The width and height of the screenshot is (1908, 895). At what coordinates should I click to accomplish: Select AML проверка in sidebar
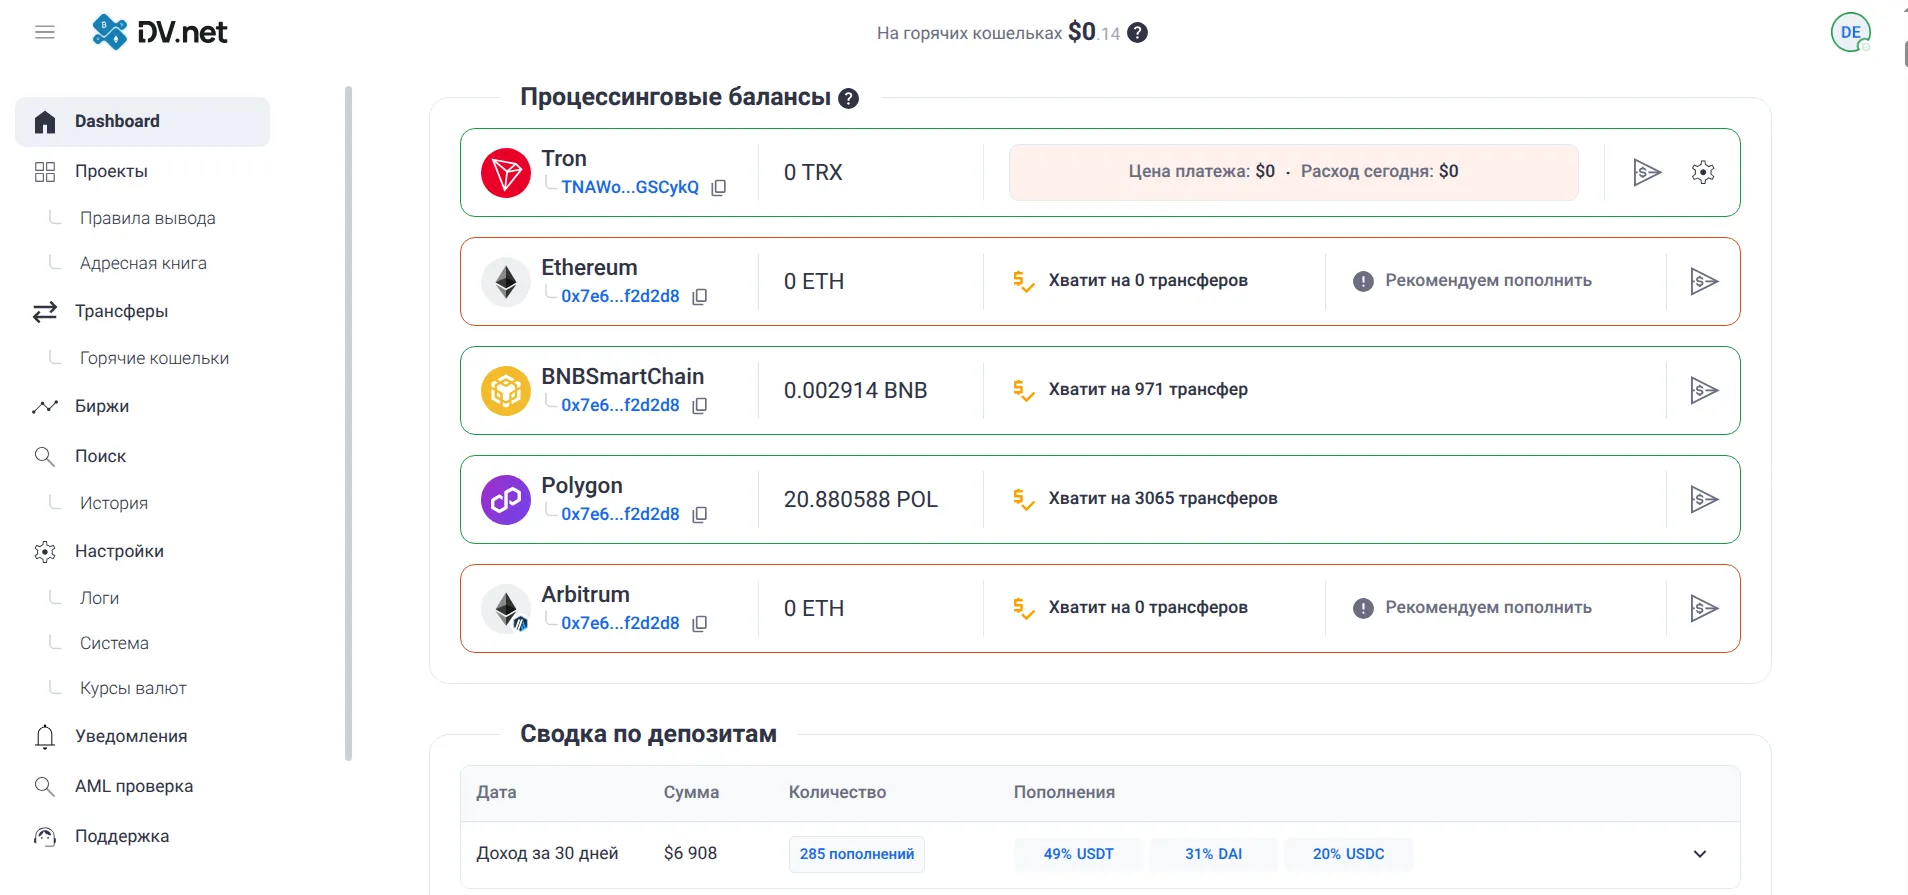click(134, 786)
